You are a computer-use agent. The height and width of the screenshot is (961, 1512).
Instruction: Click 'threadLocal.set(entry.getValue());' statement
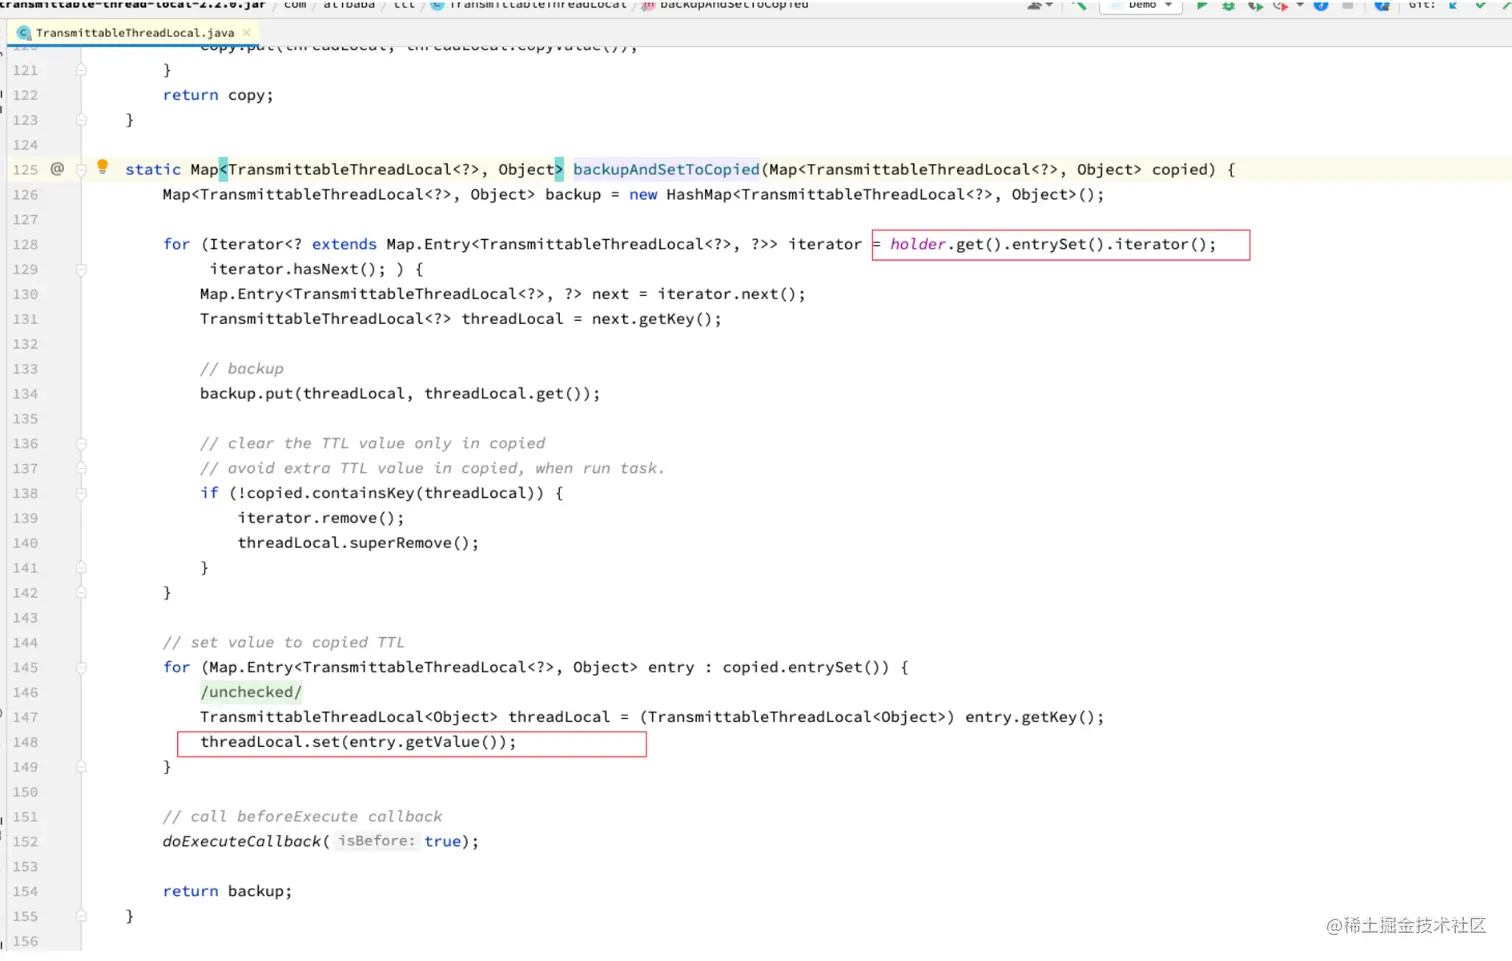click(x=358, y=742)
